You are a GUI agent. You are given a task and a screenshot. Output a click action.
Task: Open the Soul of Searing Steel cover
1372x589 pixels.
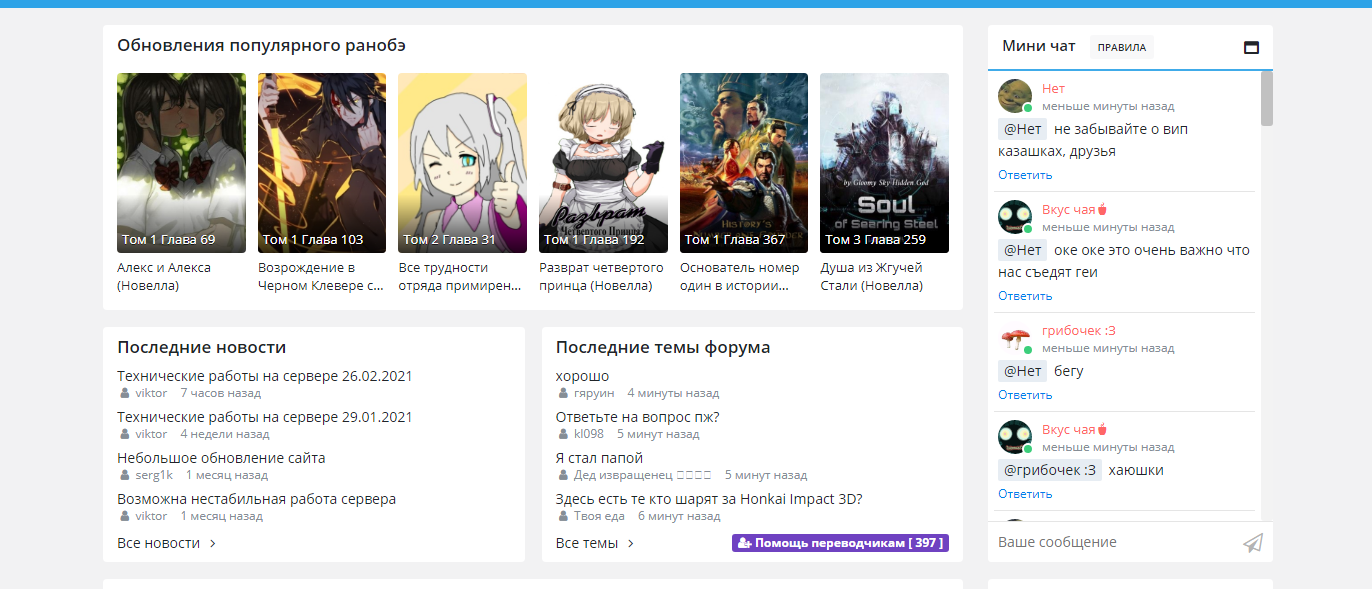(884, 163)
